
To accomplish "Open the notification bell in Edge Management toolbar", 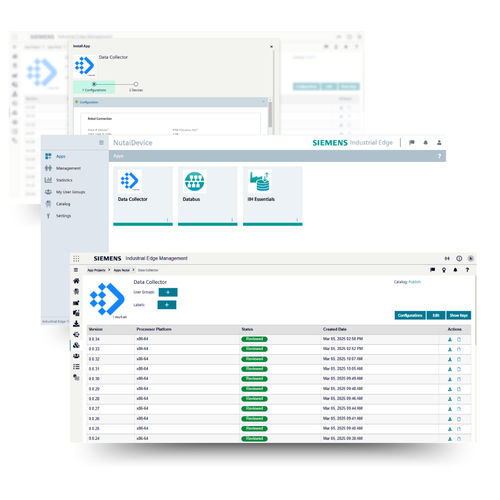I will tap(455, 270).
